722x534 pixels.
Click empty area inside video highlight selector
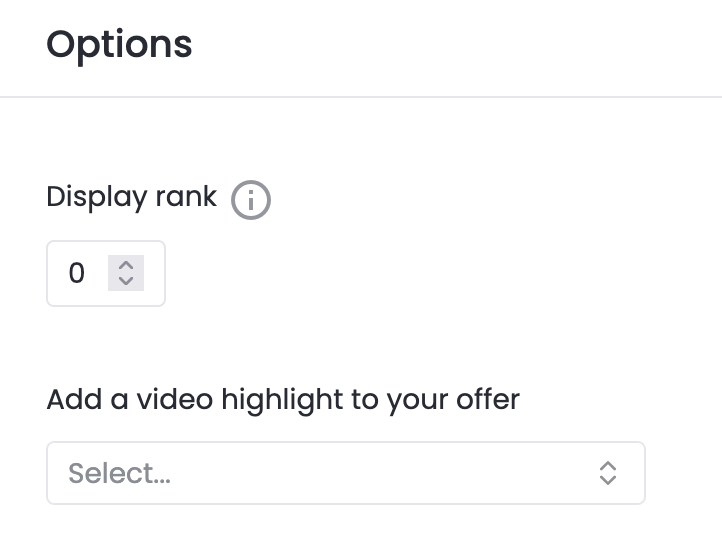click(368, 473)
